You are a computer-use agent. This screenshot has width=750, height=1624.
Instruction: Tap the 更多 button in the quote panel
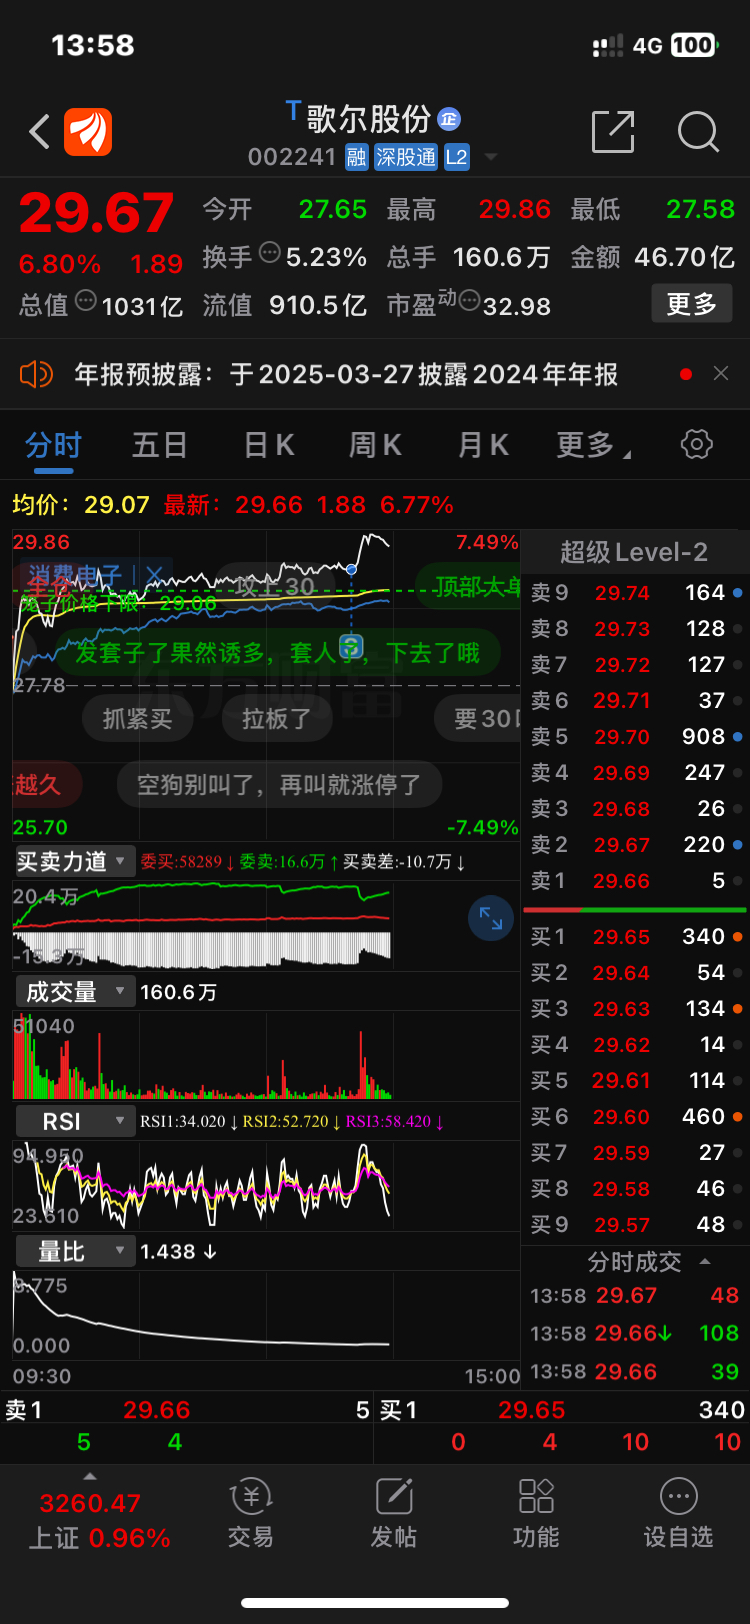(x=692, y=304)
